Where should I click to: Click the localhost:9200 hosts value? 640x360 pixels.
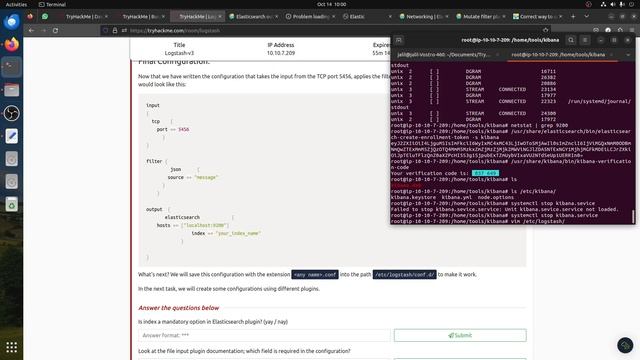[x=205, y=225]
